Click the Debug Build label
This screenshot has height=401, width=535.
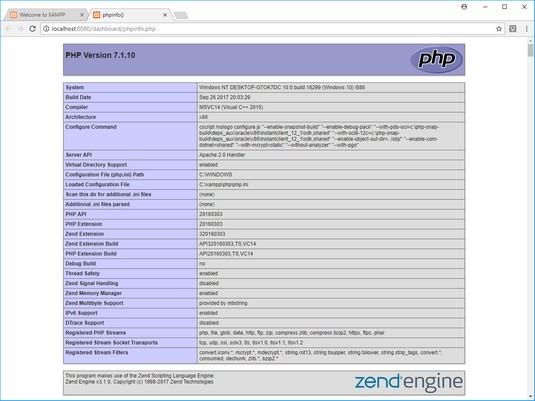[81, 264]
